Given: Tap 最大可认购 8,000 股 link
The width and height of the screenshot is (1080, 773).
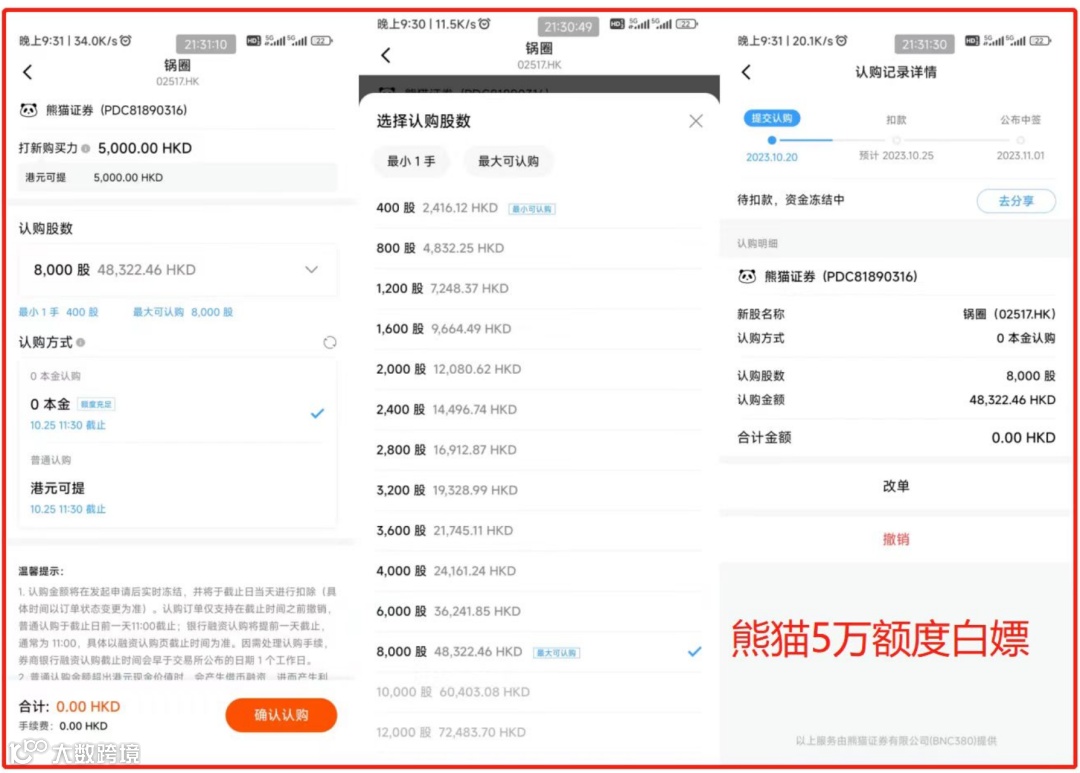Looking at the screenshot, I should click(183, 312).
